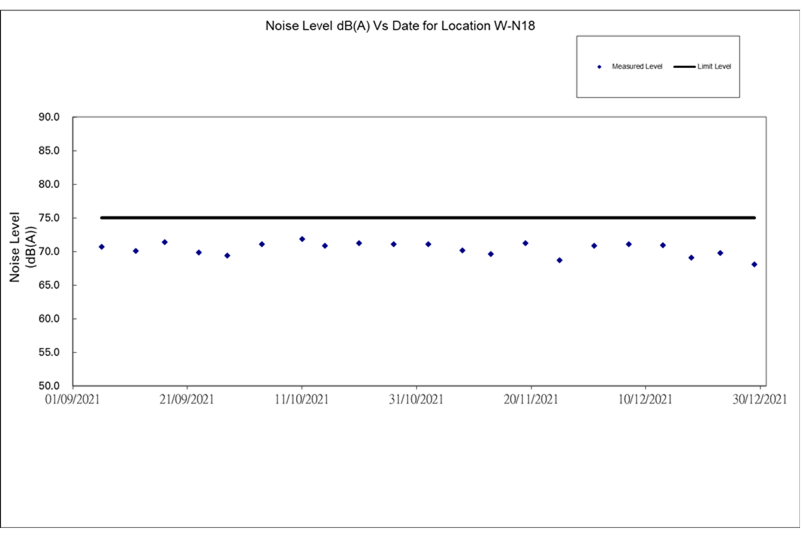The image size is (803, 540).
Task: Click the last measured data point on the right
Action: 754,264
